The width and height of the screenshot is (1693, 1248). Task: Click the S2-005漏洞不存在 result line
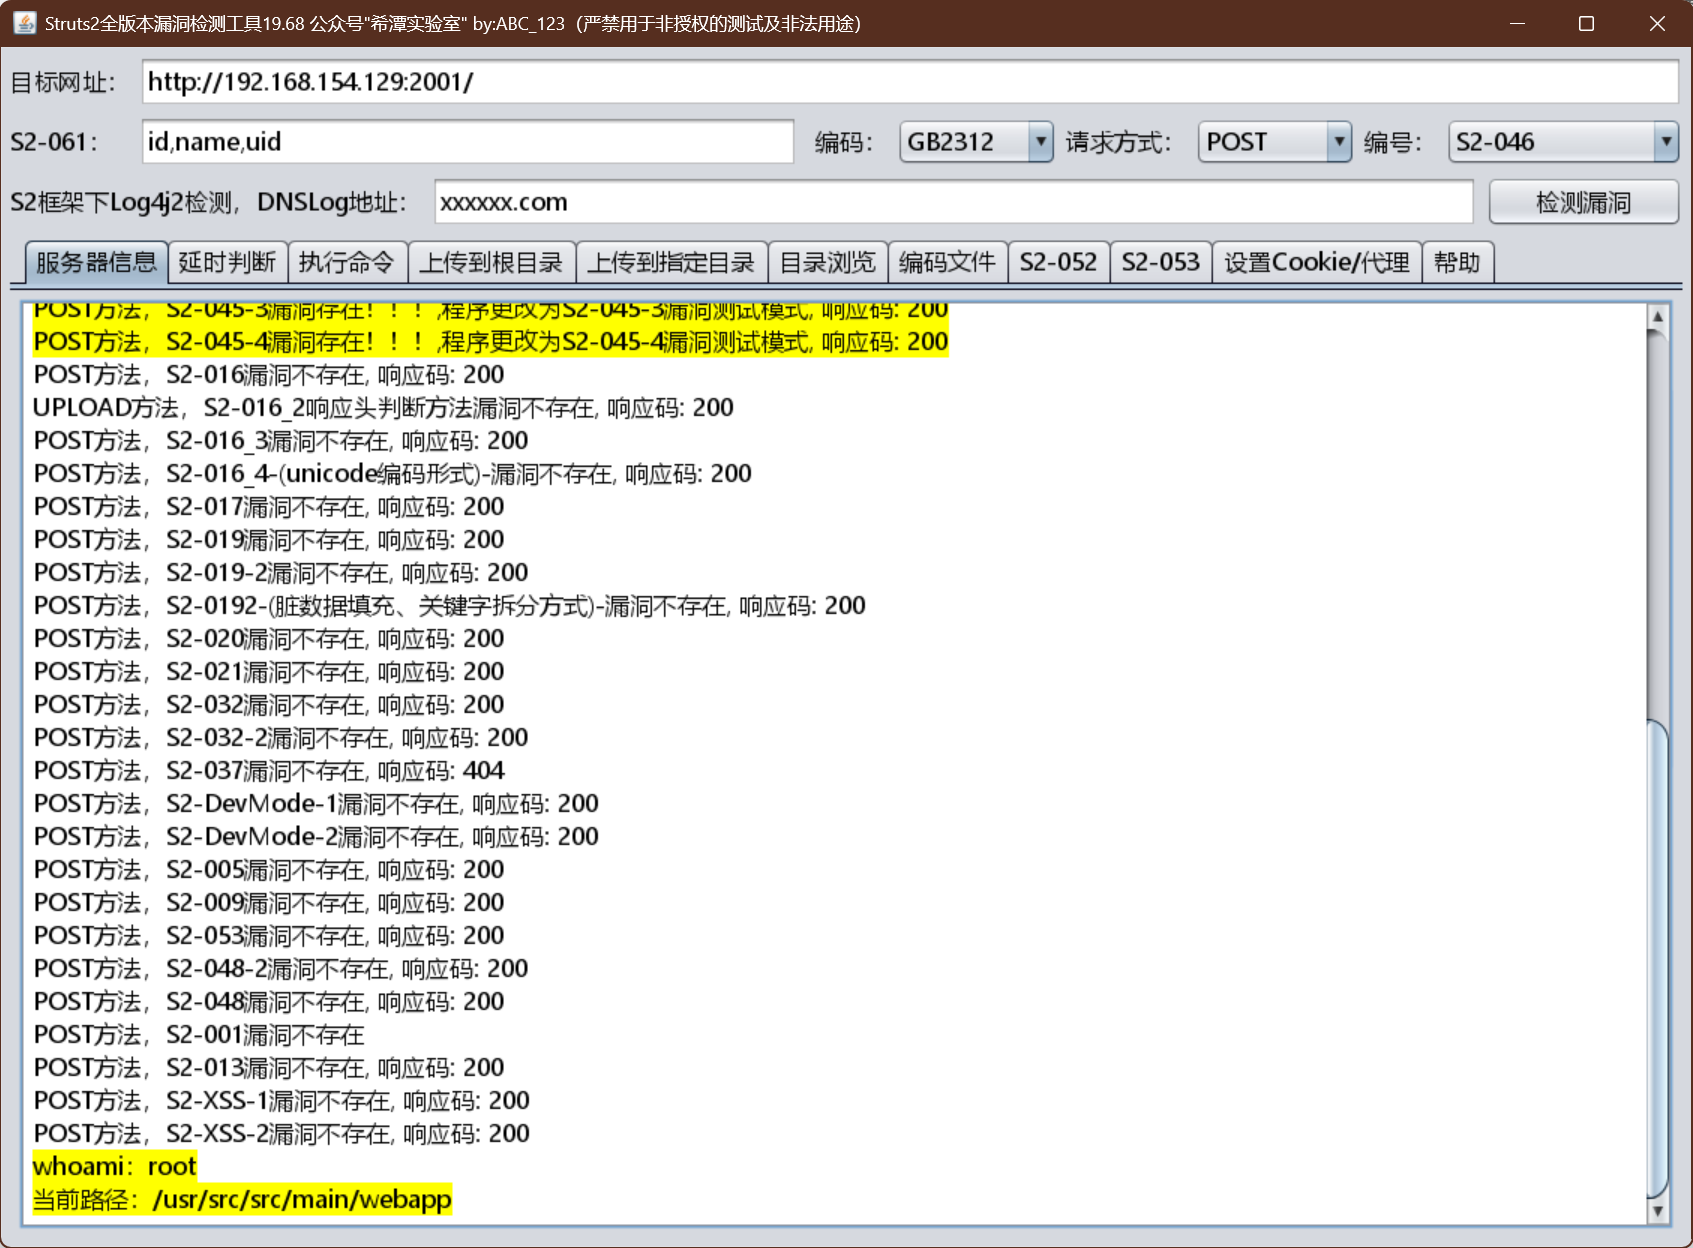pyautogui.click(x=269, y=870)
